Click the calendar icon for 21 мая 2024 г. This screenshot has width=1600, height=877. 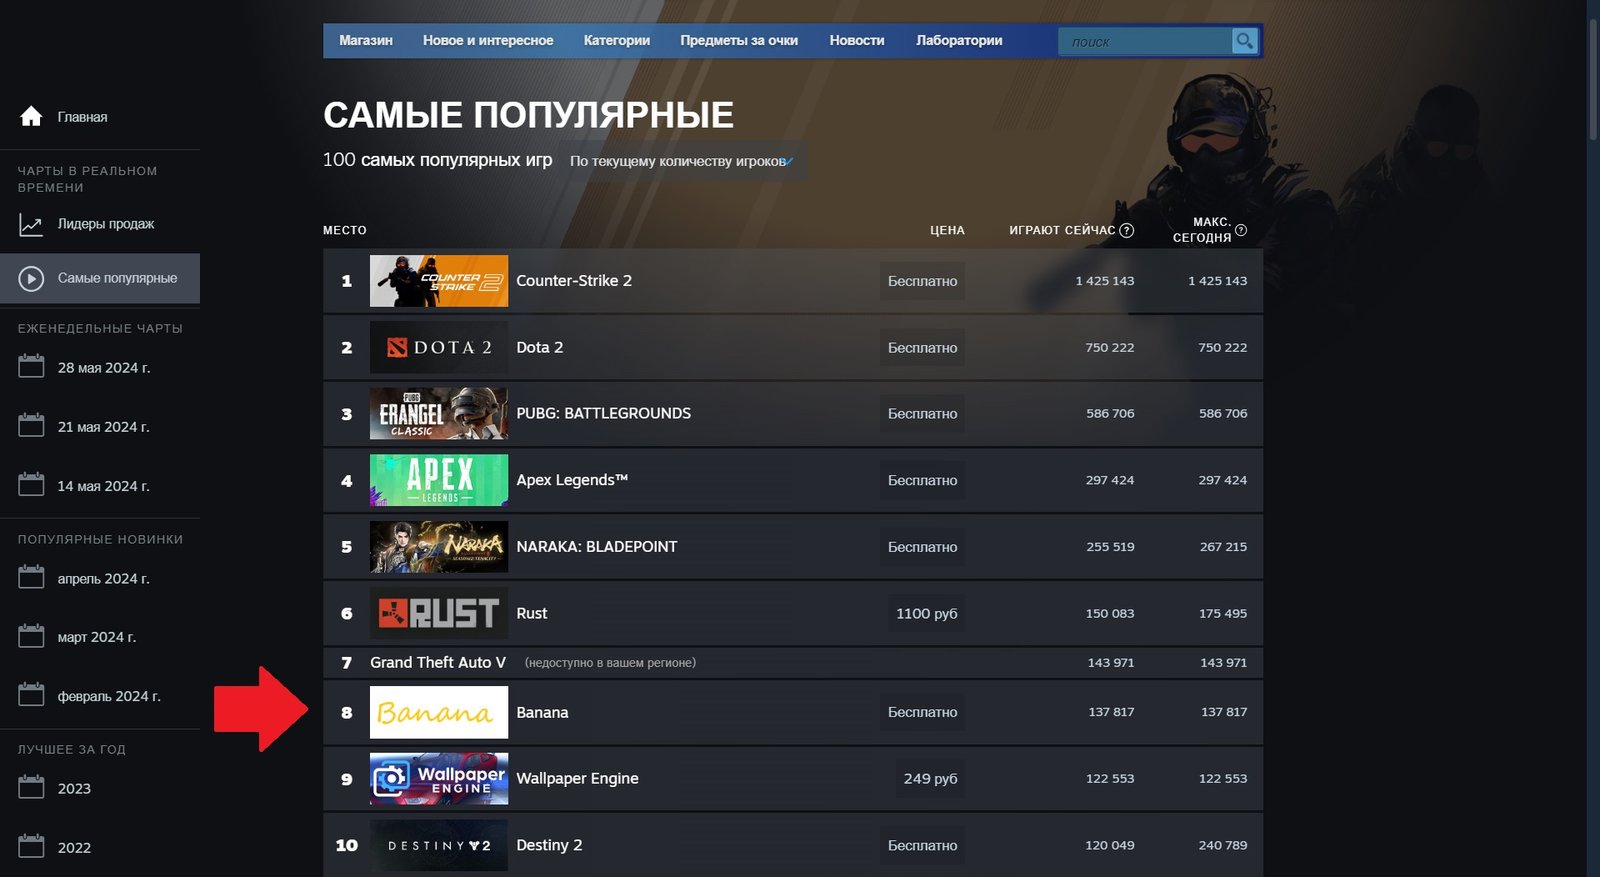pyautogui.click(x=31, y=426)
